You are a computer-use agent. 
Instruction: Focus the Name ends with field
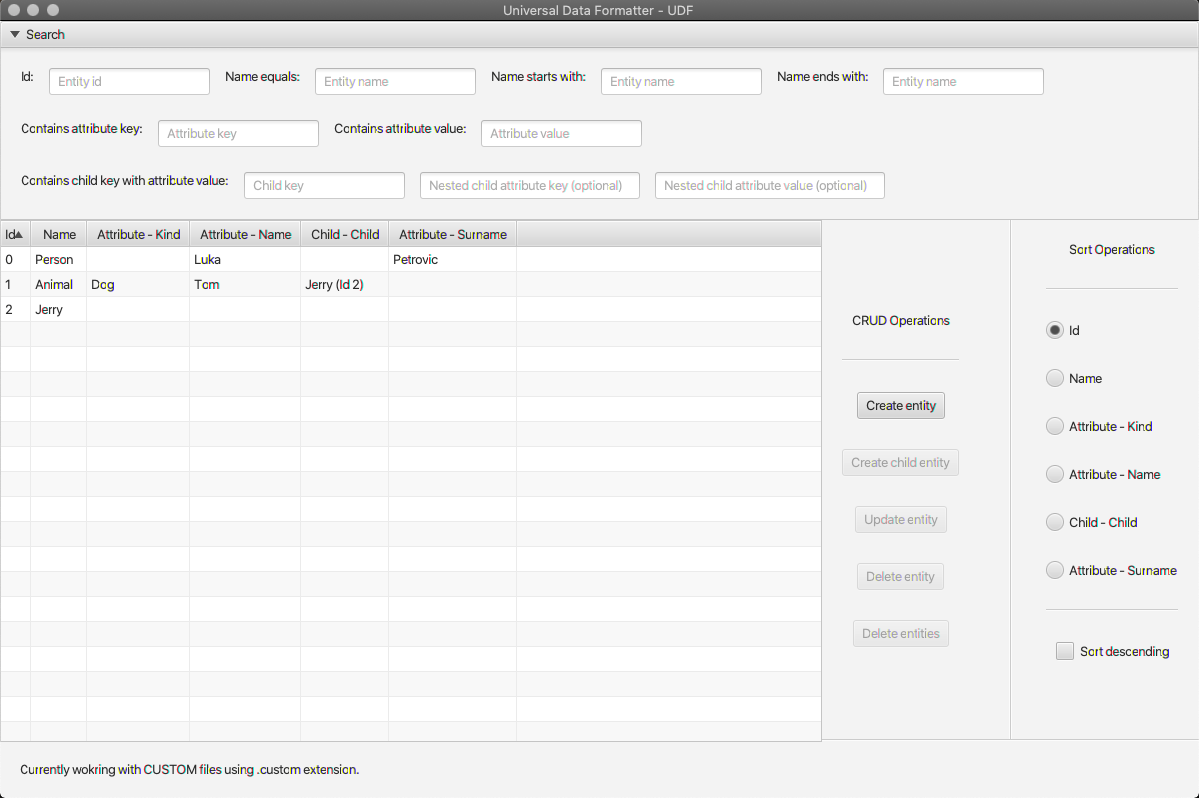pyautogui.click(x=963, y=82)
